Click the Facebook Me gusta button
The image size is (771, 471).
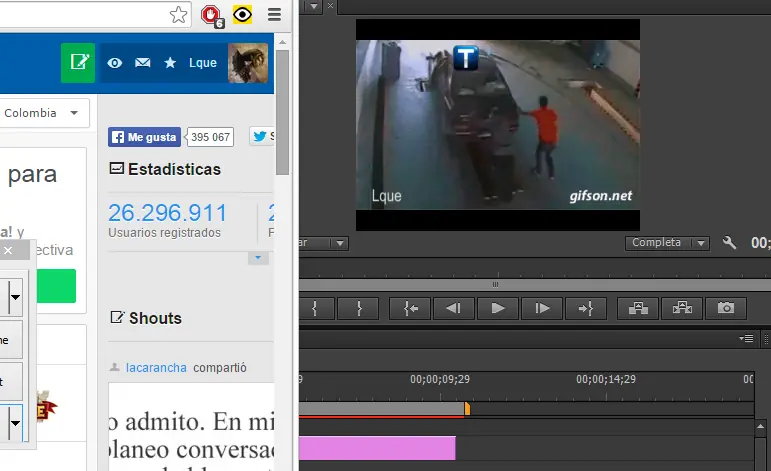point(144,137)
